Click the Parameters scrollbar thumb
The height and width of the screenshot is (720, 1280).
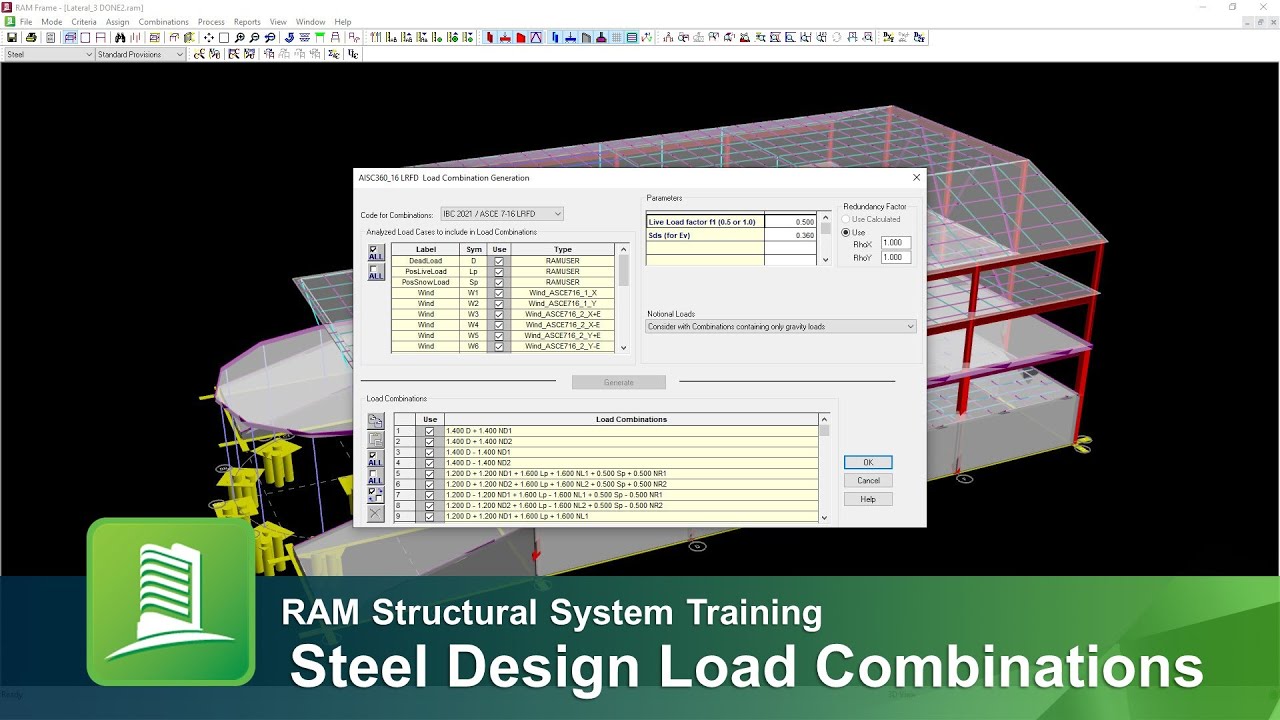(x=825, y=228)
